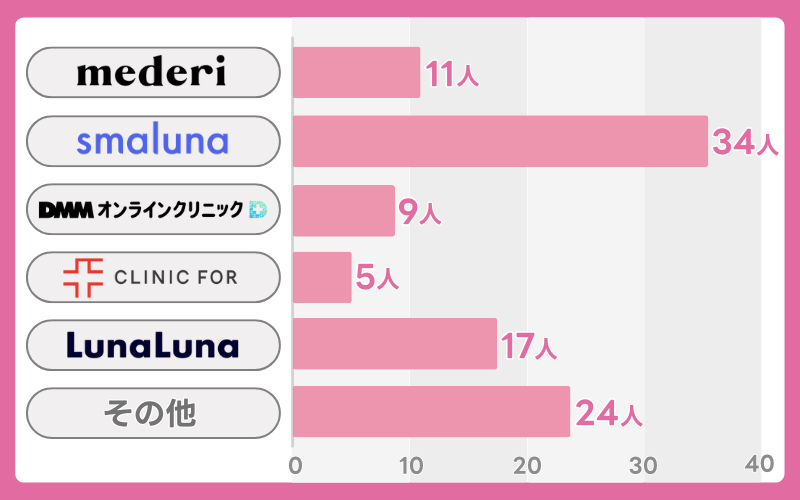Click the smaluna bar, the longest one
800x500 pixels.
point(500,141)
